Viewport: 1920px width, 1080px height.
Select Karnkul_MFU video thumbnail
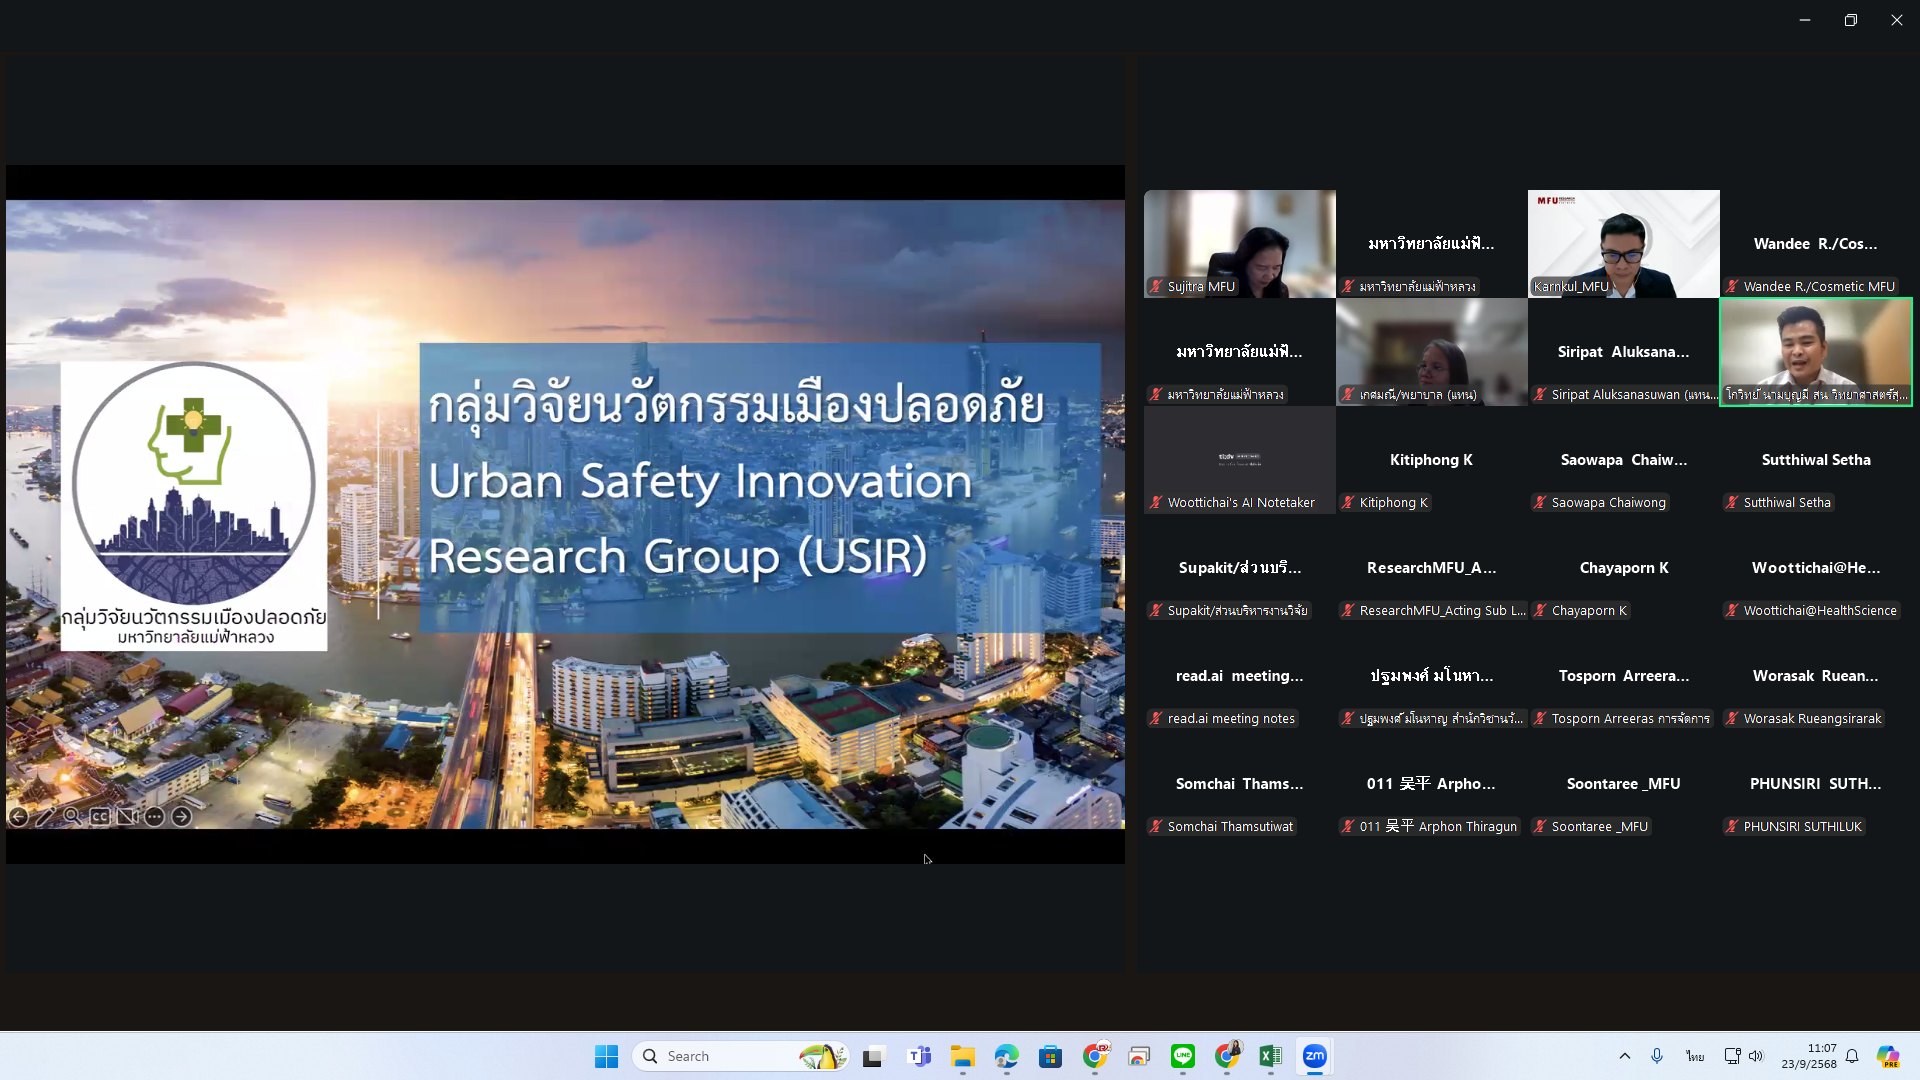1623,243
